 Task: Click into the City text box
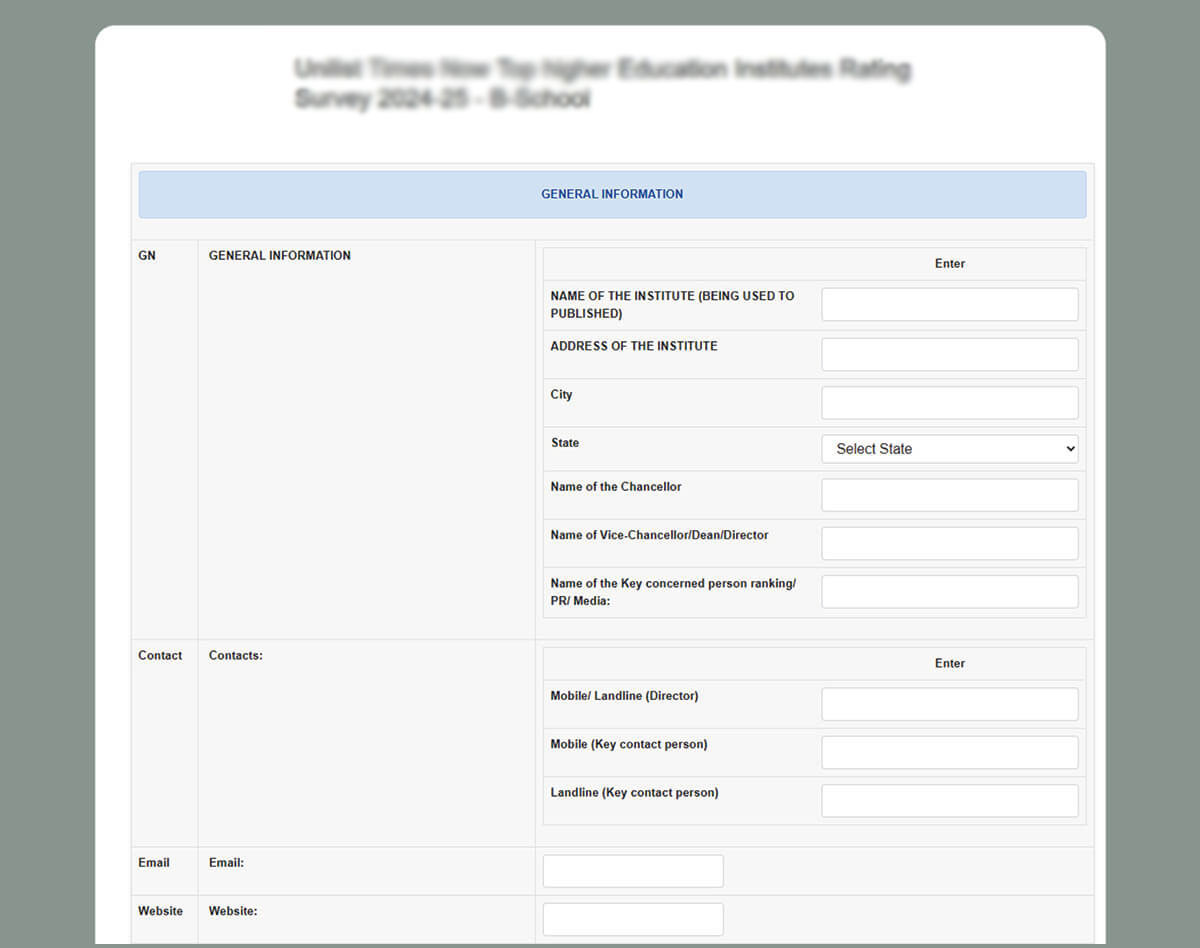(x=949, y=403)
